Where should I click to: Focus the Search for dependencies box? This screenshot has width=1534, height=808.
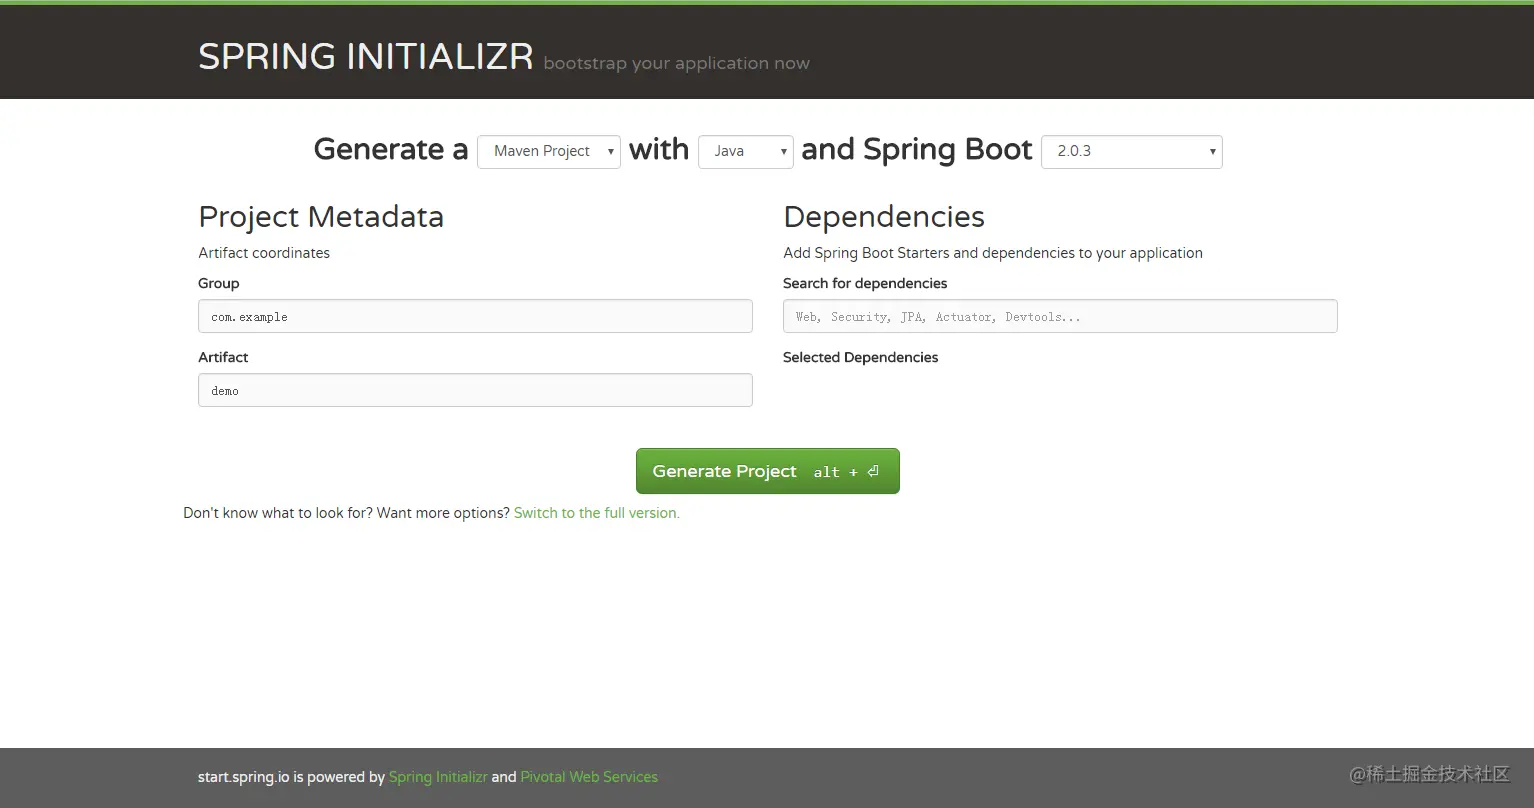(1060, 316)
